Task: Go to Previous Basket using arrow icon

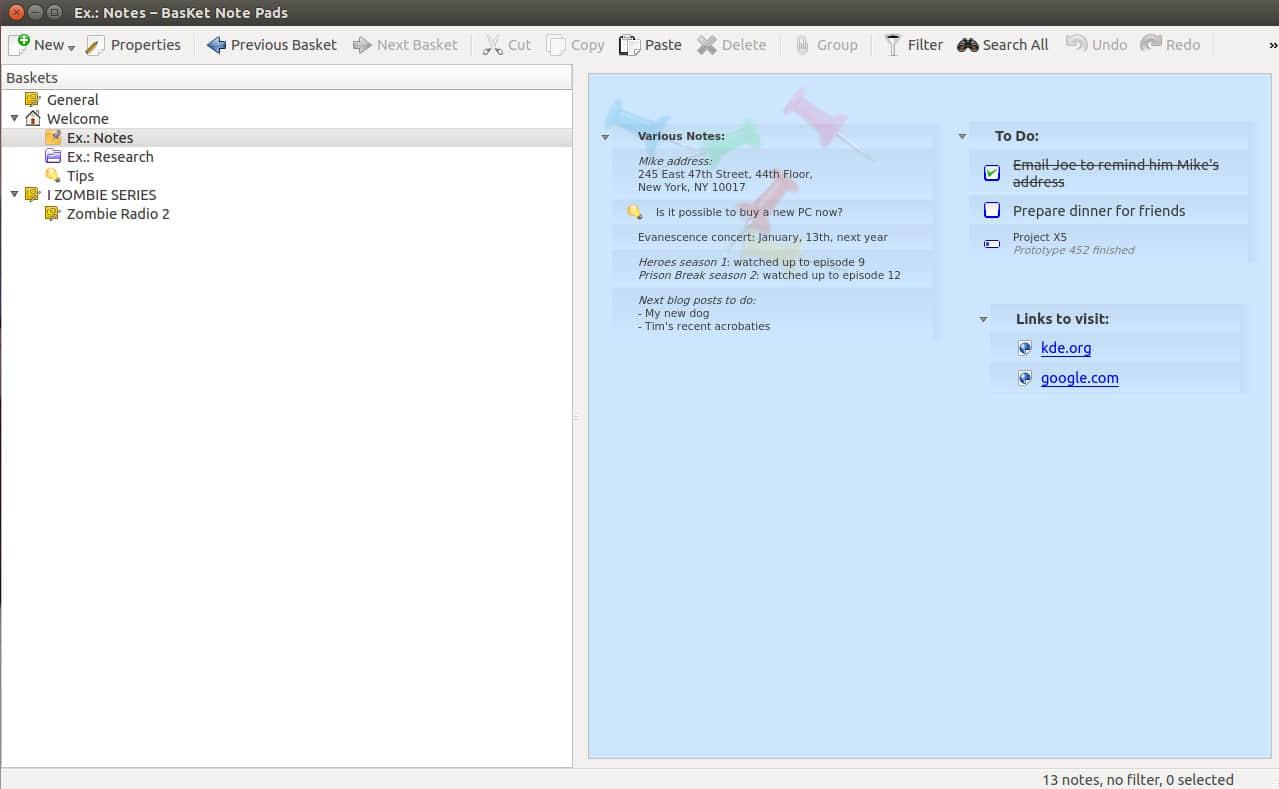Action: coord(216,45)
